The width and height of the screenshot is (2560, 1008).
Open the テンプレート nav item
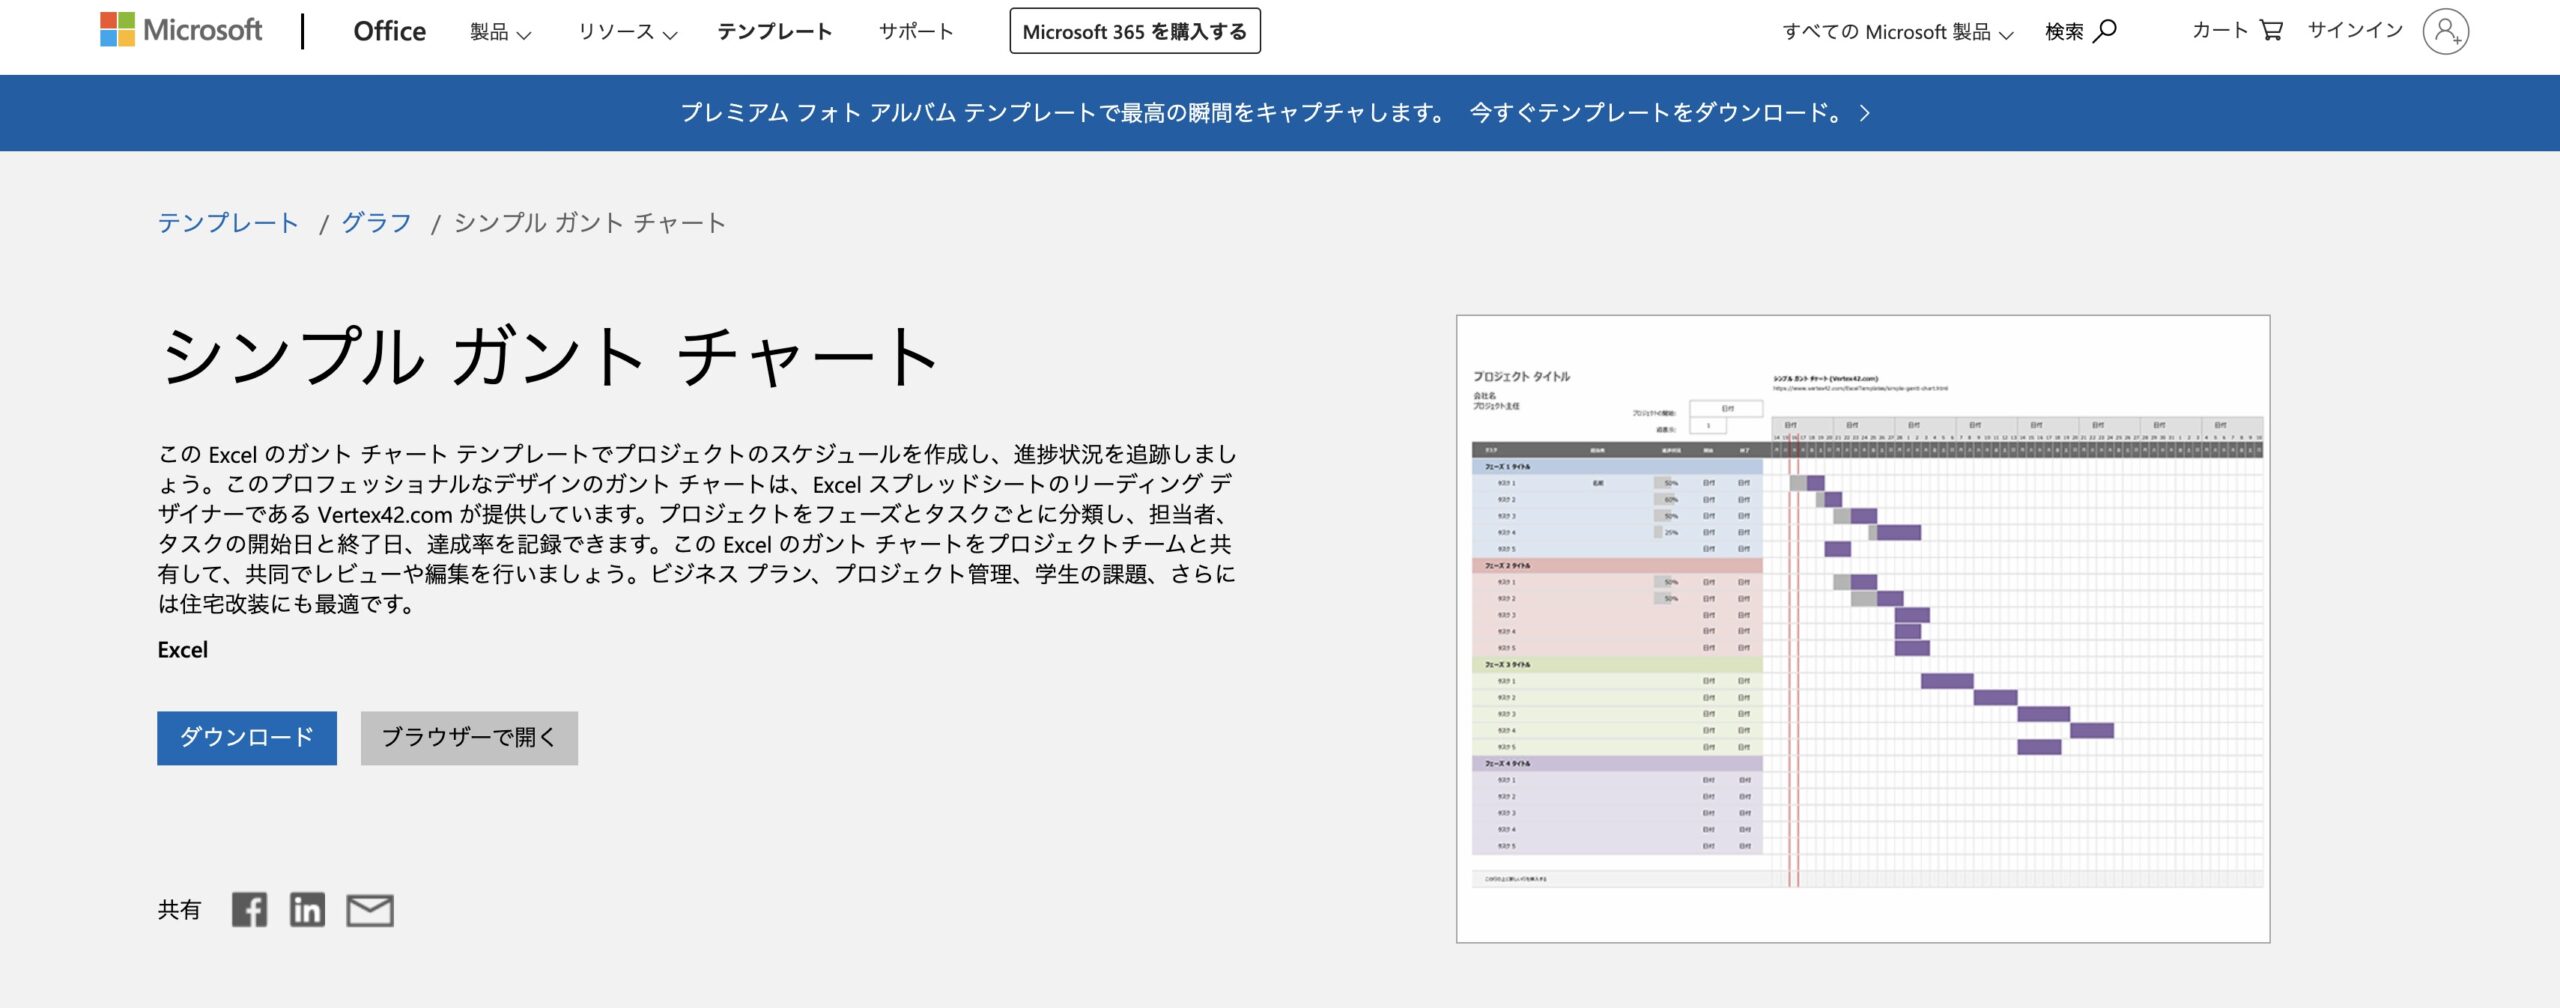pos(774,32)
